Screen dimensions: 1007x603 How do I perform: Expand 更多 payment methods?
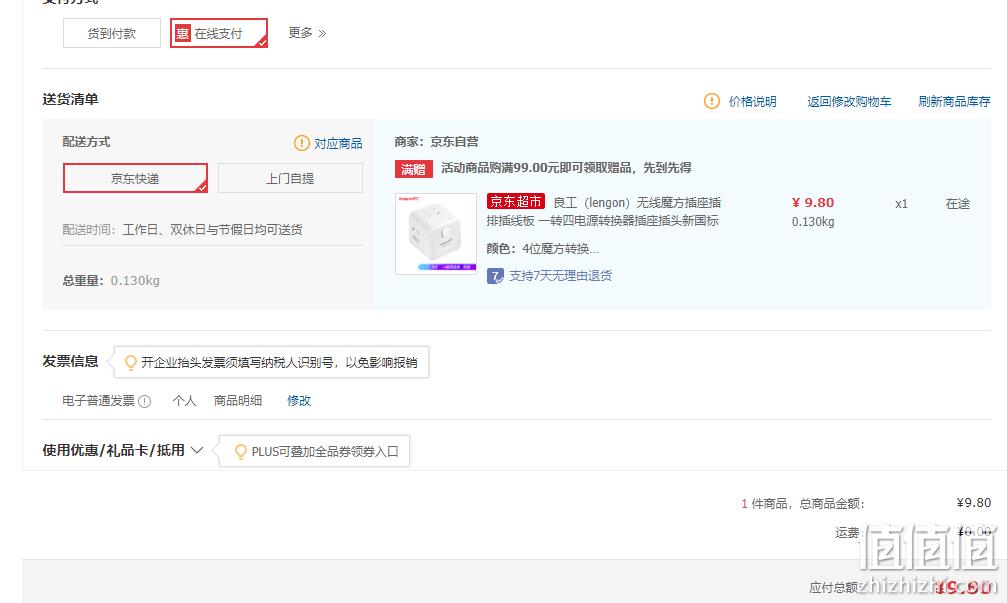pos(307,33)
